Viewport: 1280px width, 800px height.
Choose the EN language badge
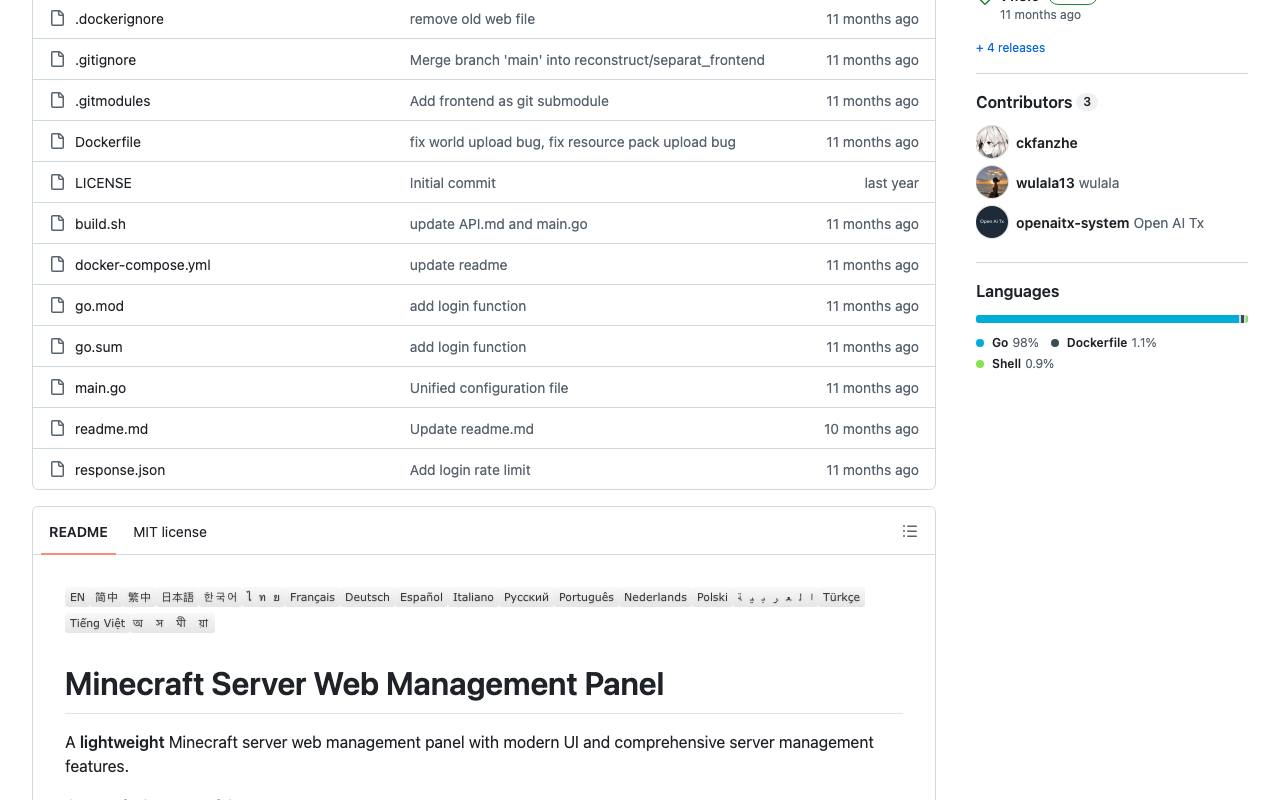point(77,597)
